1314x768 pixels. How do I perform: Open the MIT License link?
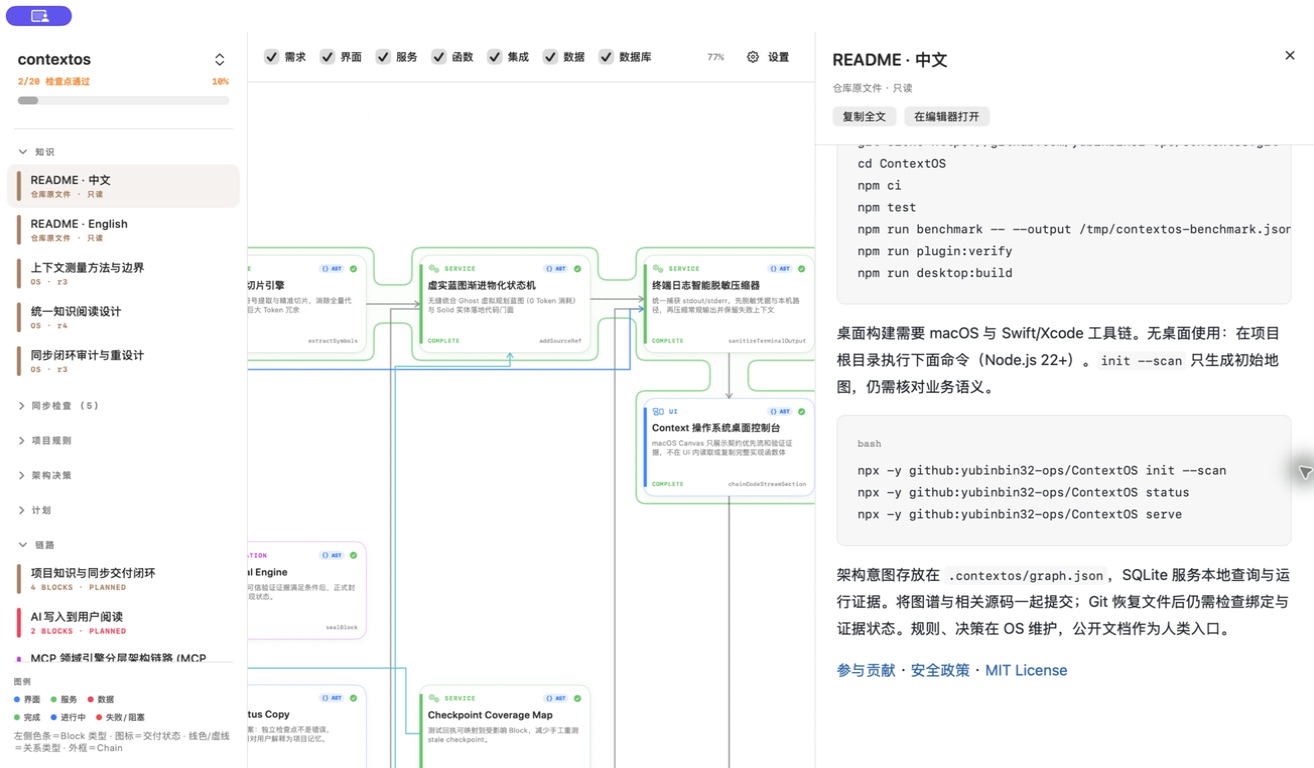[1026, 670]
